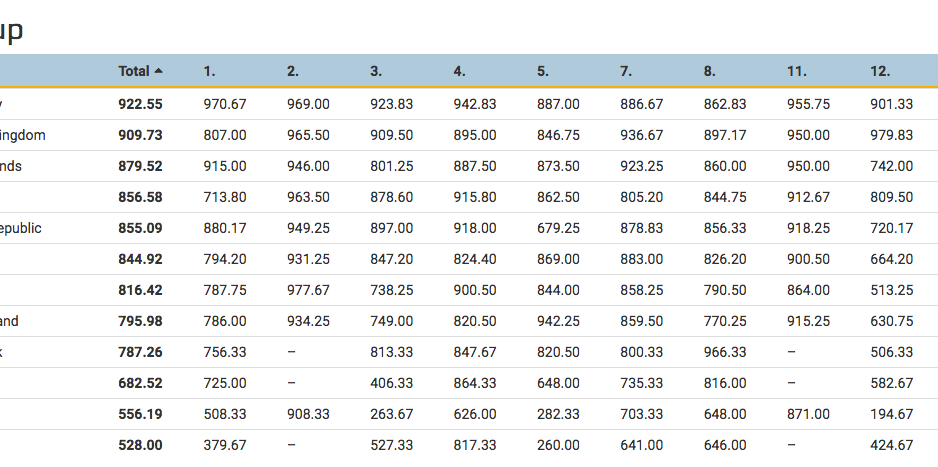Click the column 12. header

(880, 71)
